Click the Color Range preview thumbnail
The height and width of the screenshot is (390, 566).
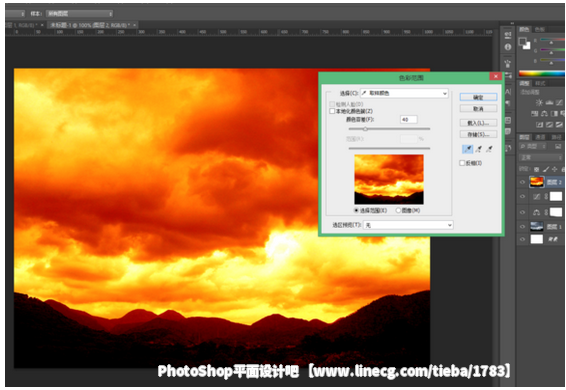[389, 179]
